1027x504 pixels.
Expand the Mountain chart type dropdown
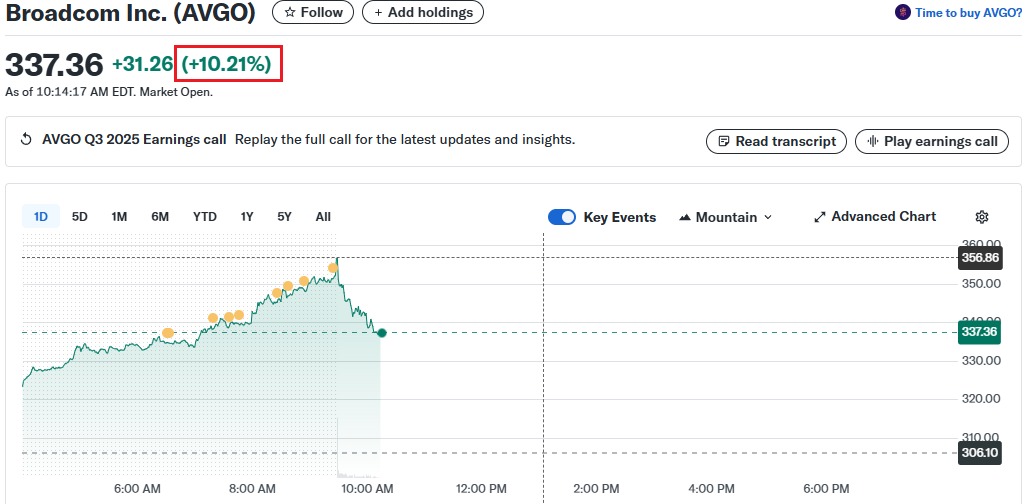pyautogui.click(x=725, y=217)
